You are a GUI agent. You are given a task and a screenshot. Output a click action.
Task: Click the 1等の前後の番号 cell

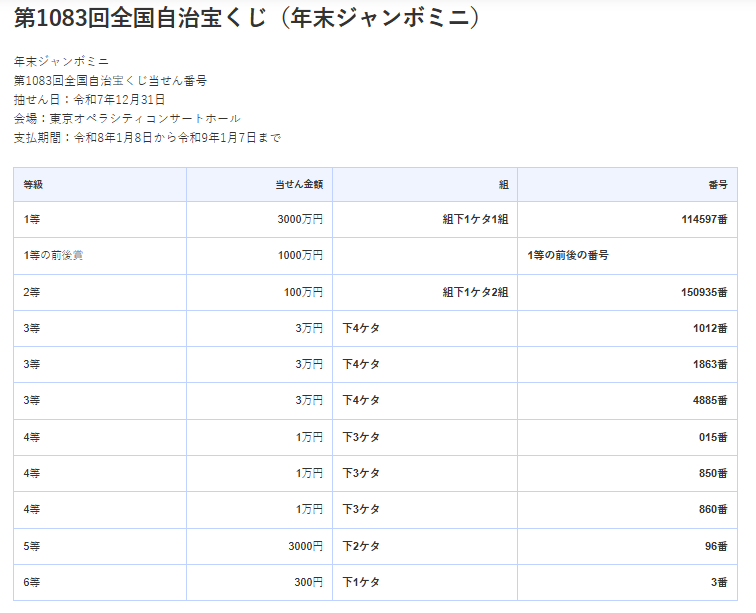tap(568, 256)
